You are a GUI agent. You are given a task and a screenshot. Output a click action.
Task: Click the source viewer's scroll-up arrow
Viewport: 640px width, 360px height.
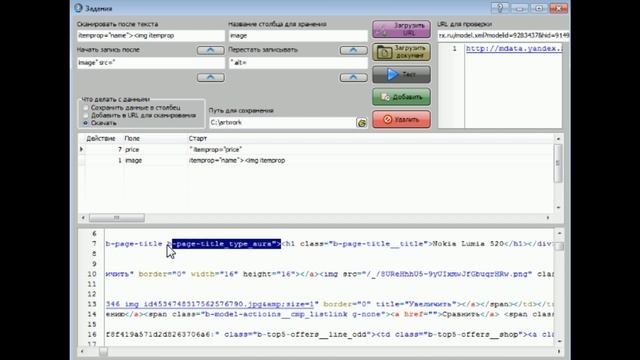[x=559, y=233]
